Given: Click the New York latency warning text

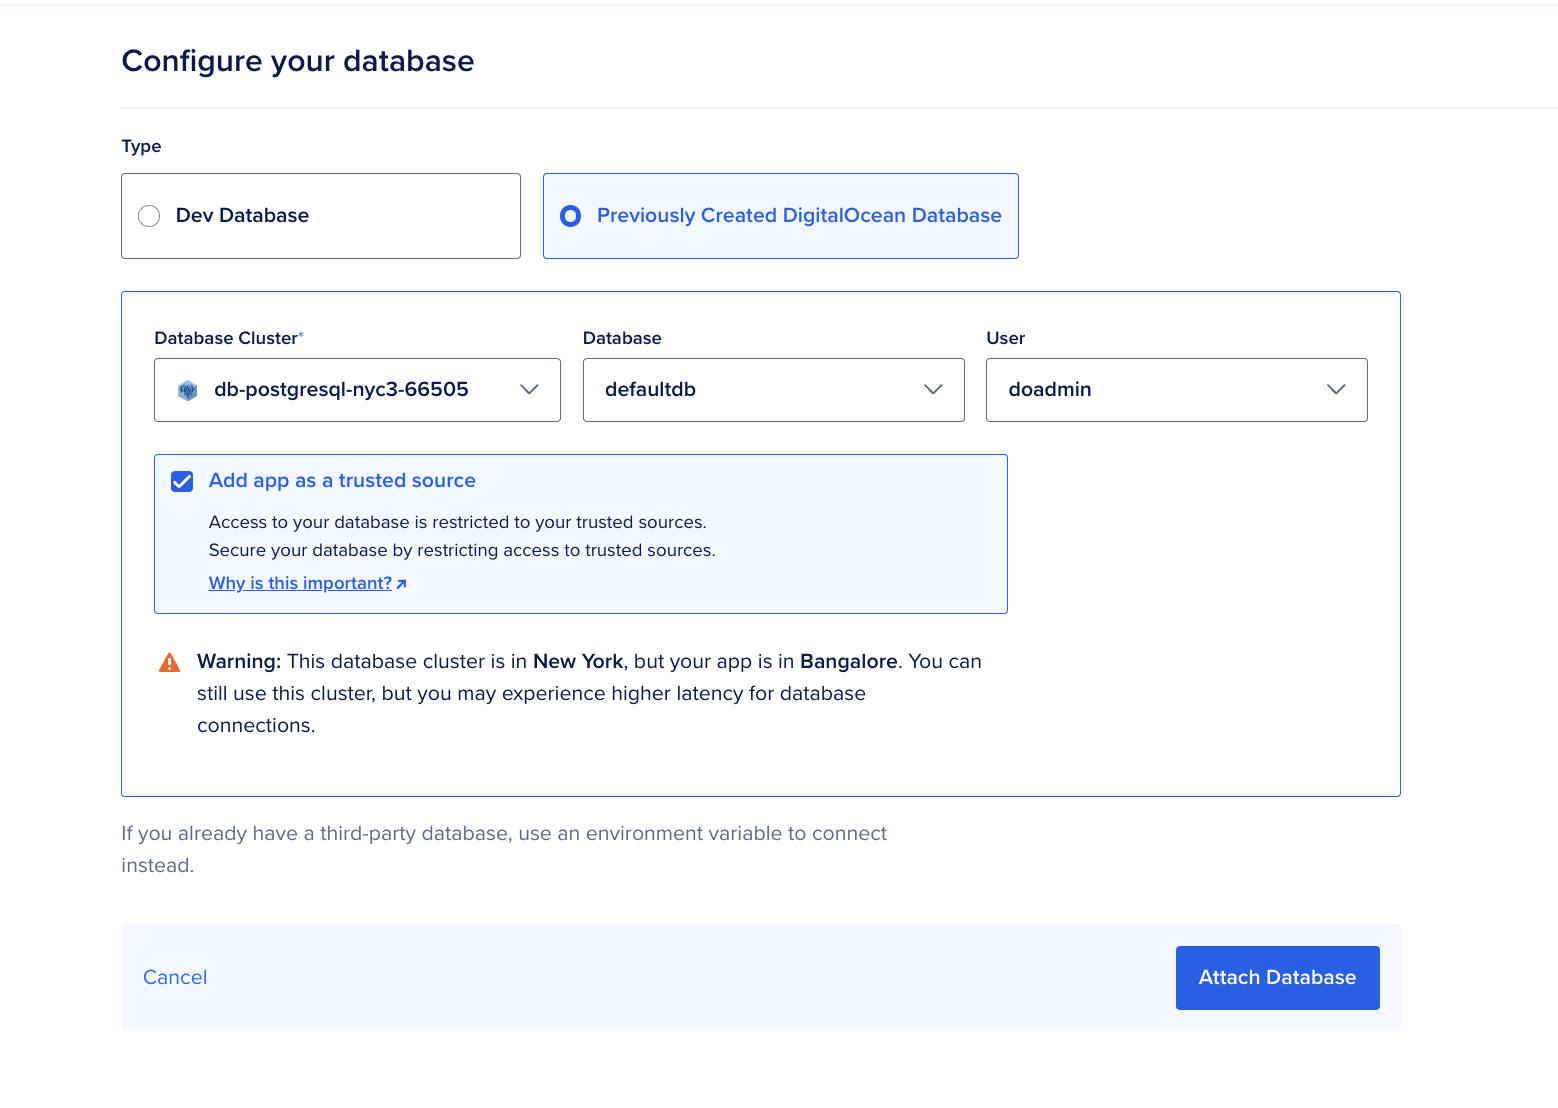Looking at the screenshot, I should pyautogui.click(x=588, y=693).
